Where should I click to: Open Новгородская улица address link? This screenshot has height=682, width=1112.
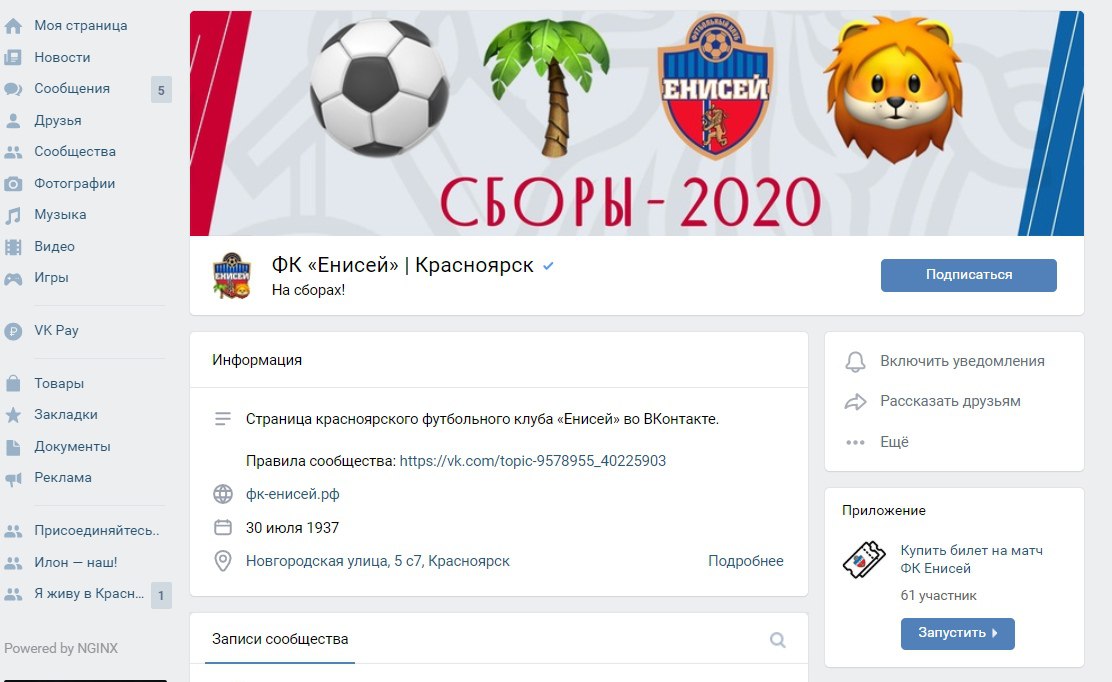(377, 561)
